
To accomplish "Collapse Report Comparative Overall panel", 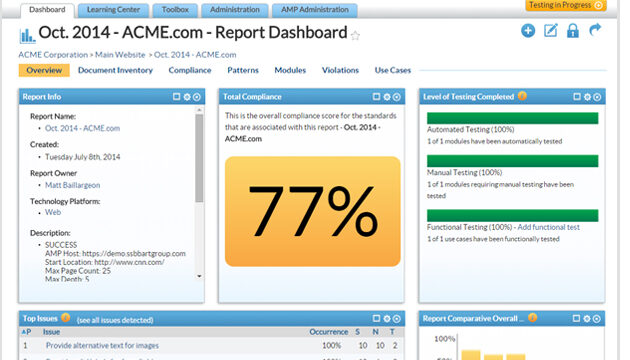I will [597, 319].
